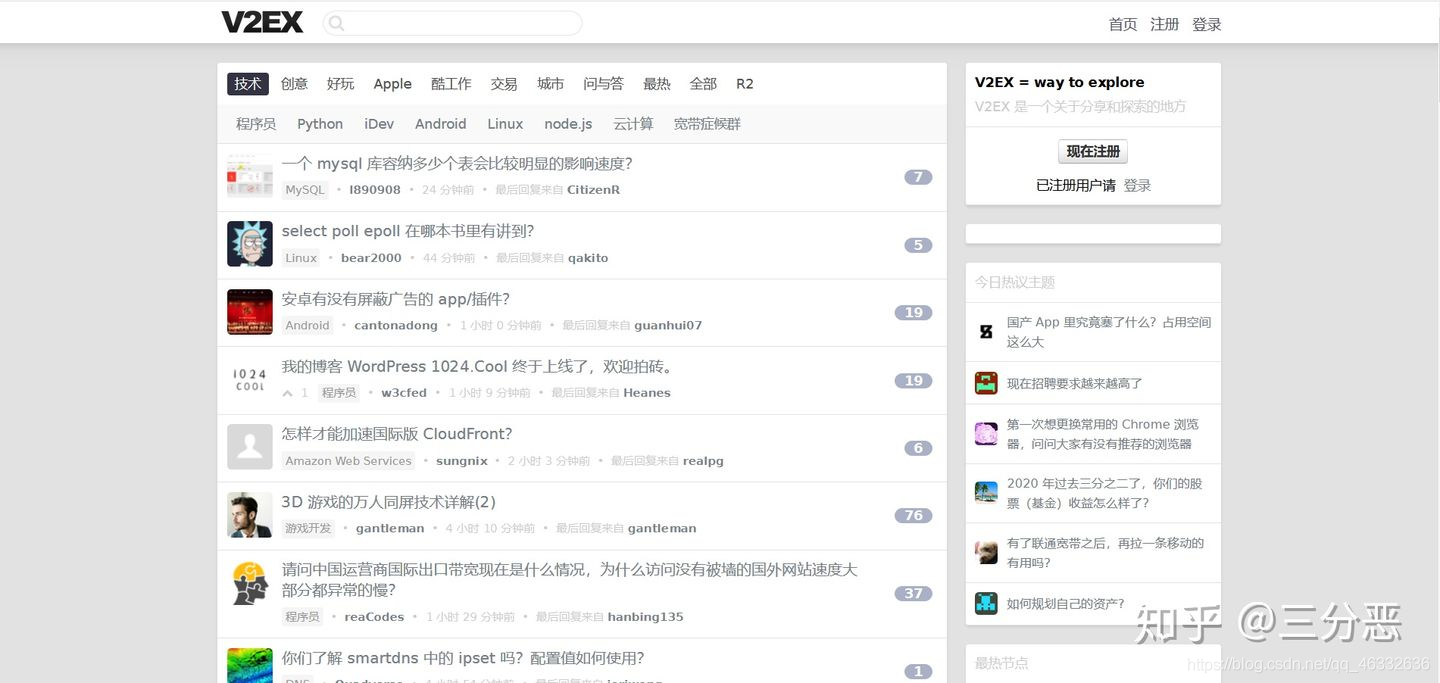Viewport: 1440px width, 683px height.
Task: Click the 现在注册 button
Action: (1093, 151)
